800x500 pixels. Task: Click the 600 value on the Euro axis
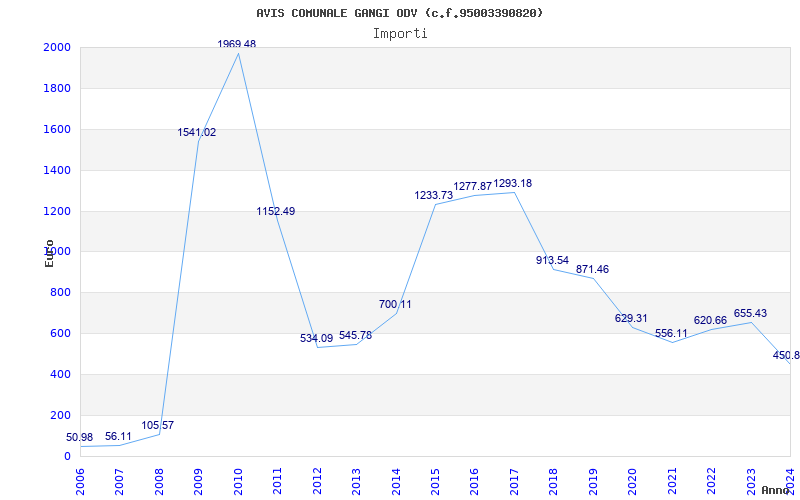pos(60,334)
